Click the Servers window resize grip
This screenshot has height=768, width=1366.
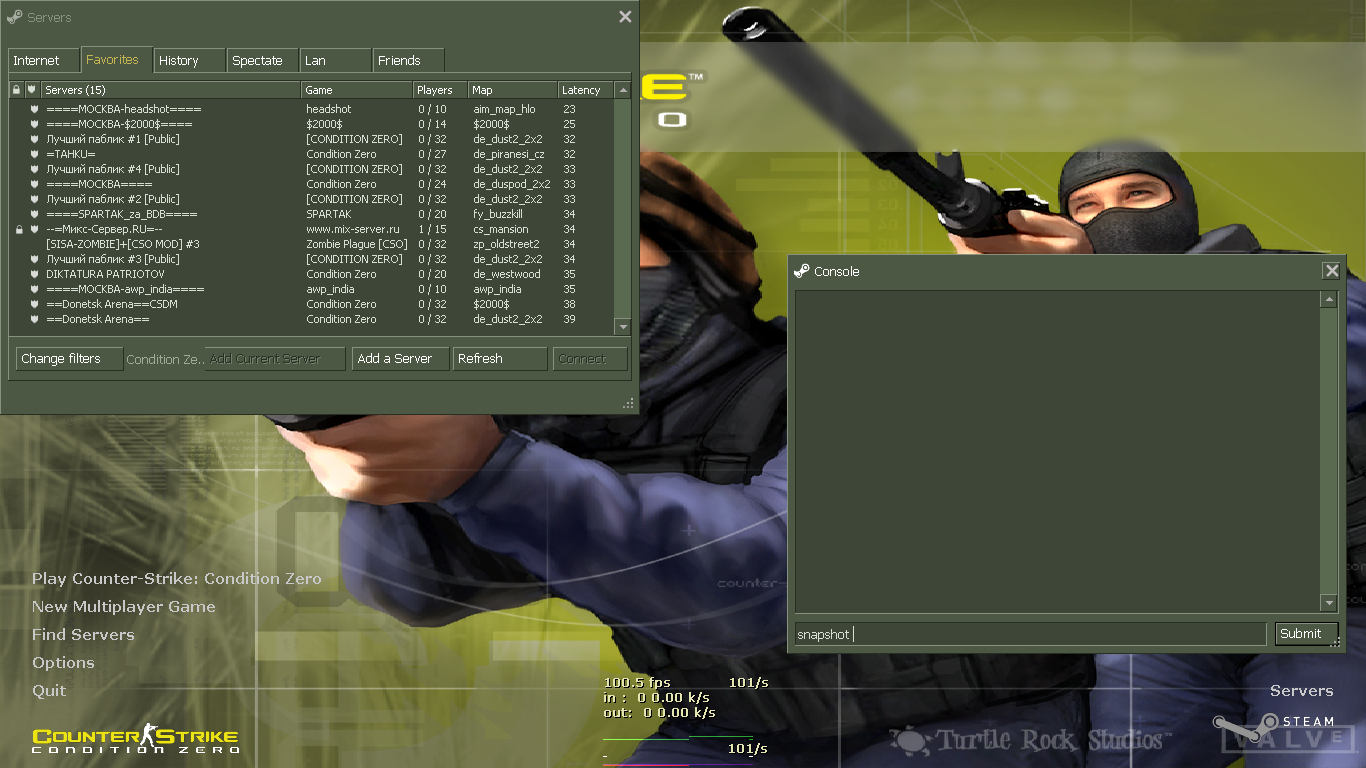point(629,403)
